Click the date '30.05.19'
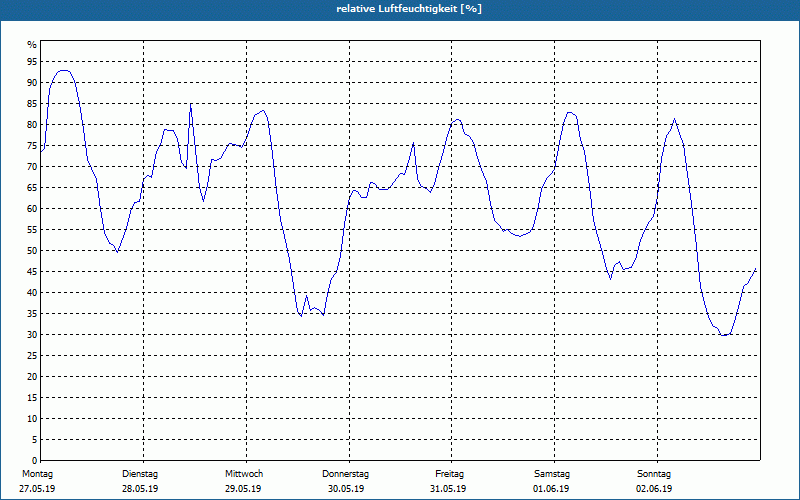The height and width of the screenshot is (500, 800). [x=346, y=489]
